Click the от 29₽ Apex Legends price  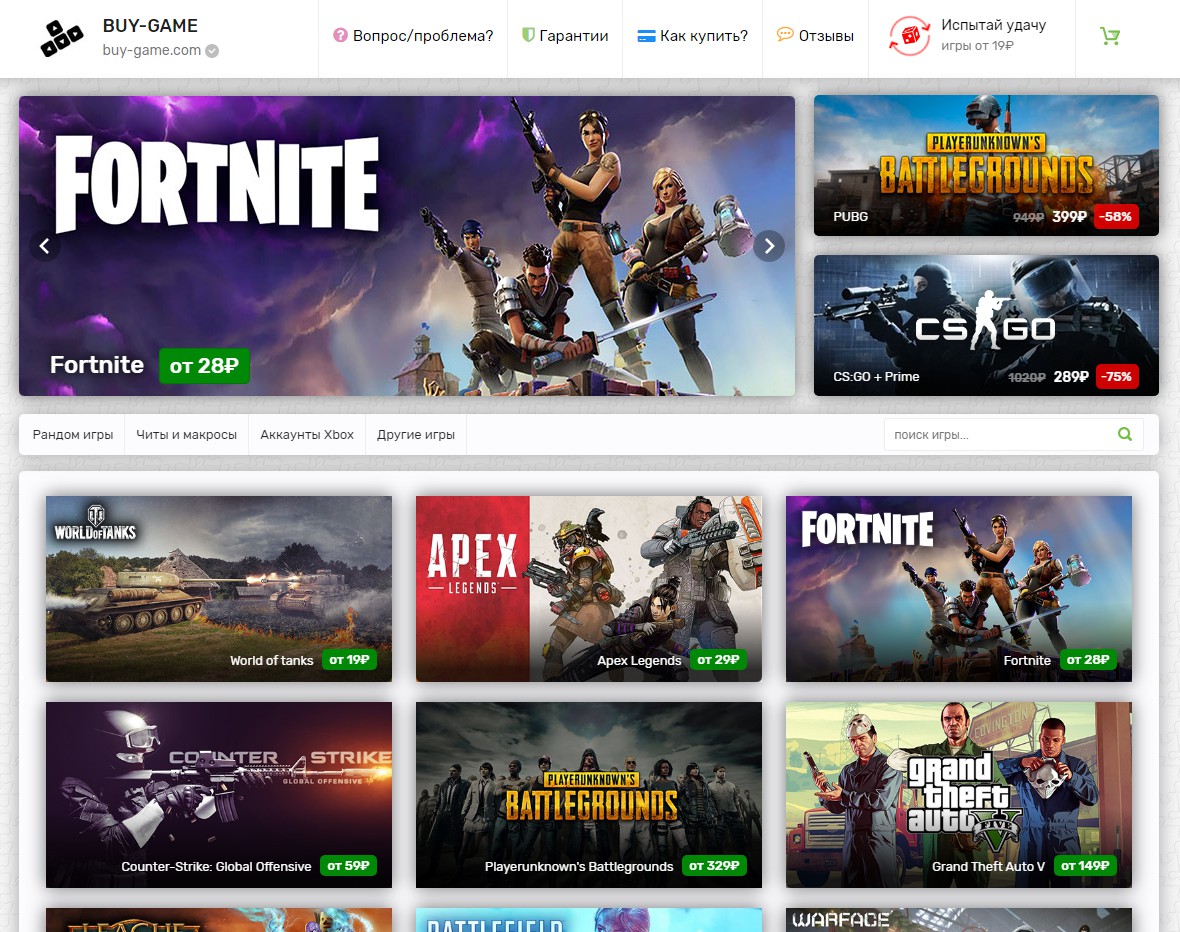[718, 659]
